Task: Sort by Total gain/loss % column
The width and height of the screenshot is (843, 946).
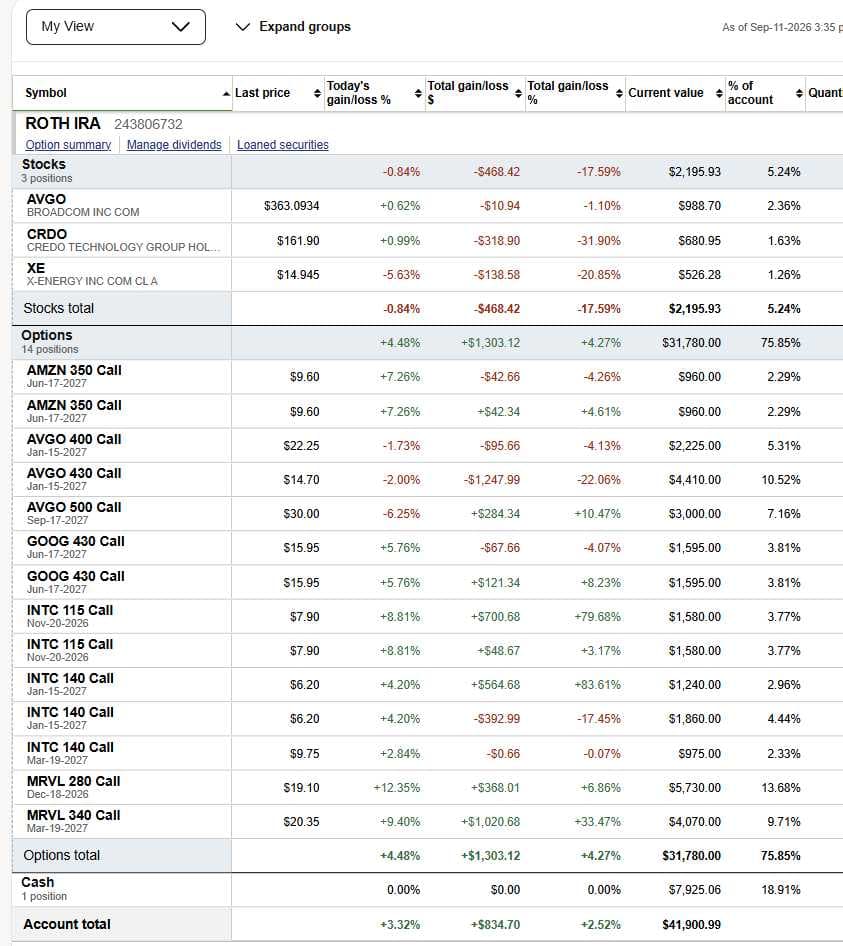Action: click(619, 93)
